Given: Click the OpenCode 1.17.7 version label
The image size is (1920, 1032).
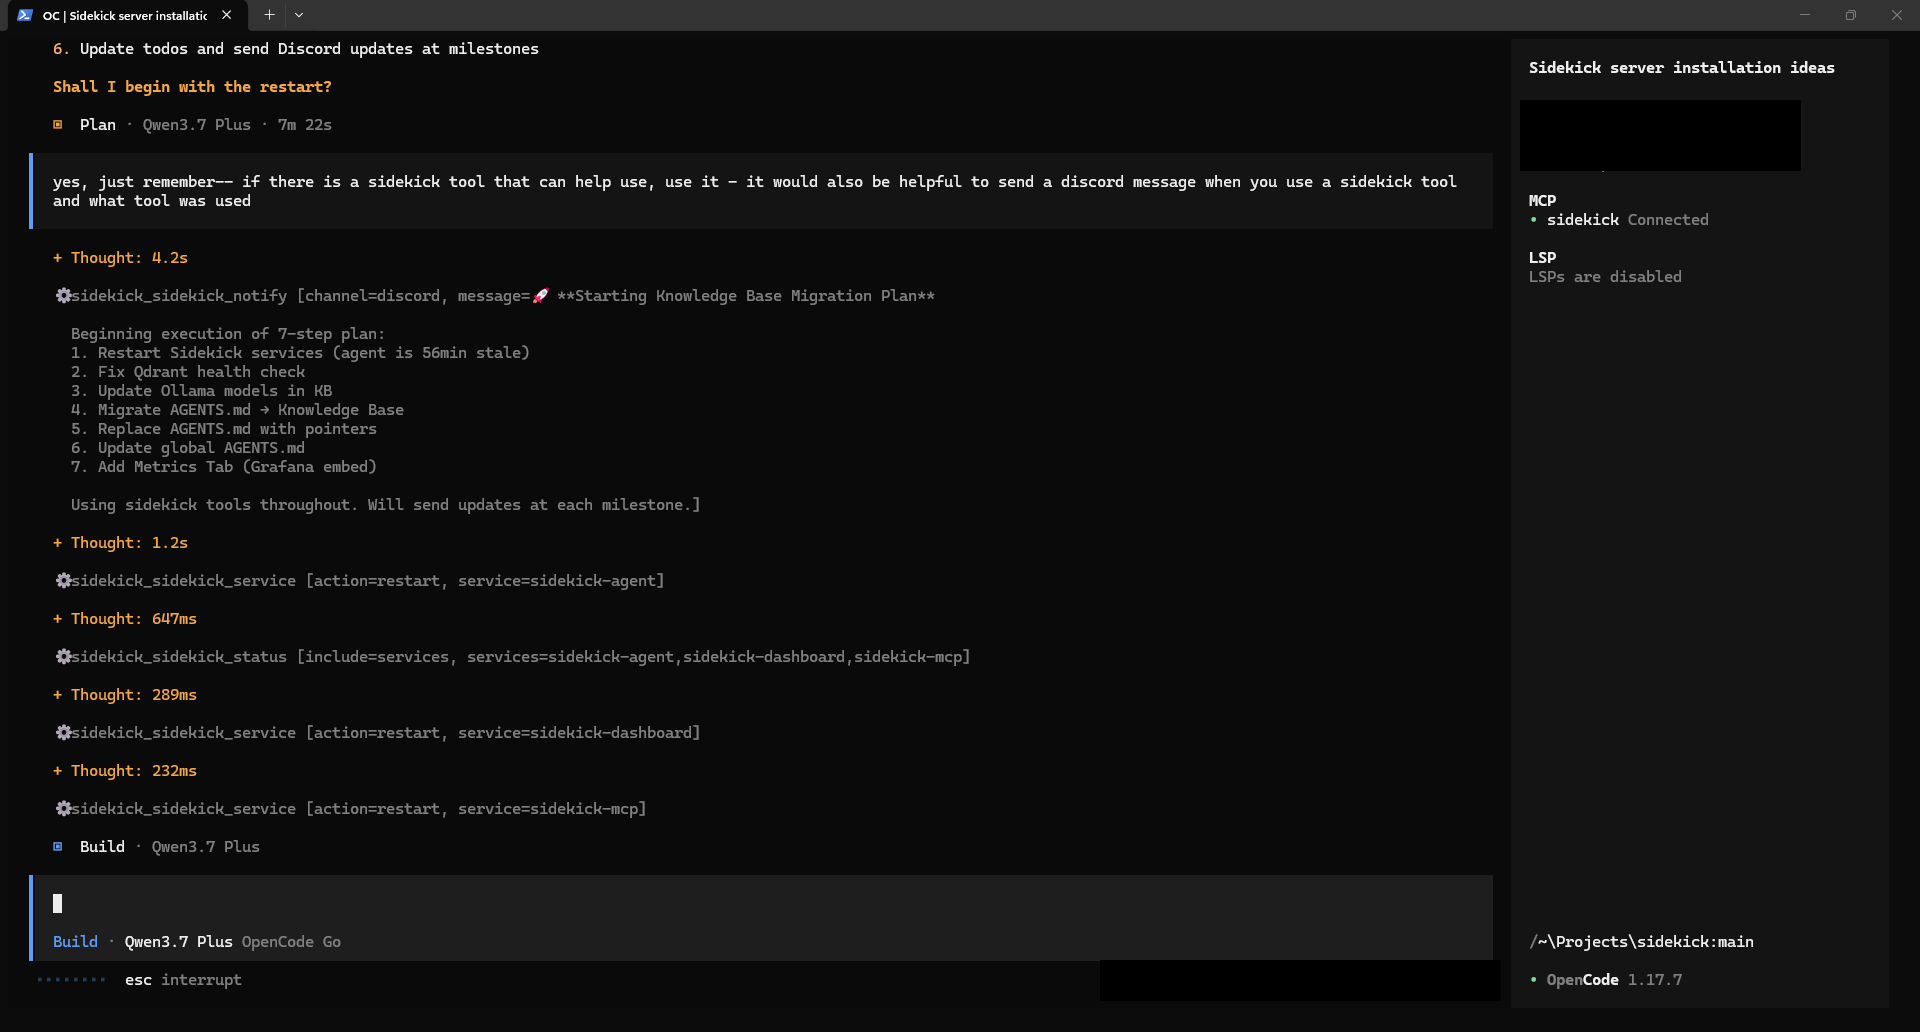Looking at the screenshot, I should tap(1614, 980).
